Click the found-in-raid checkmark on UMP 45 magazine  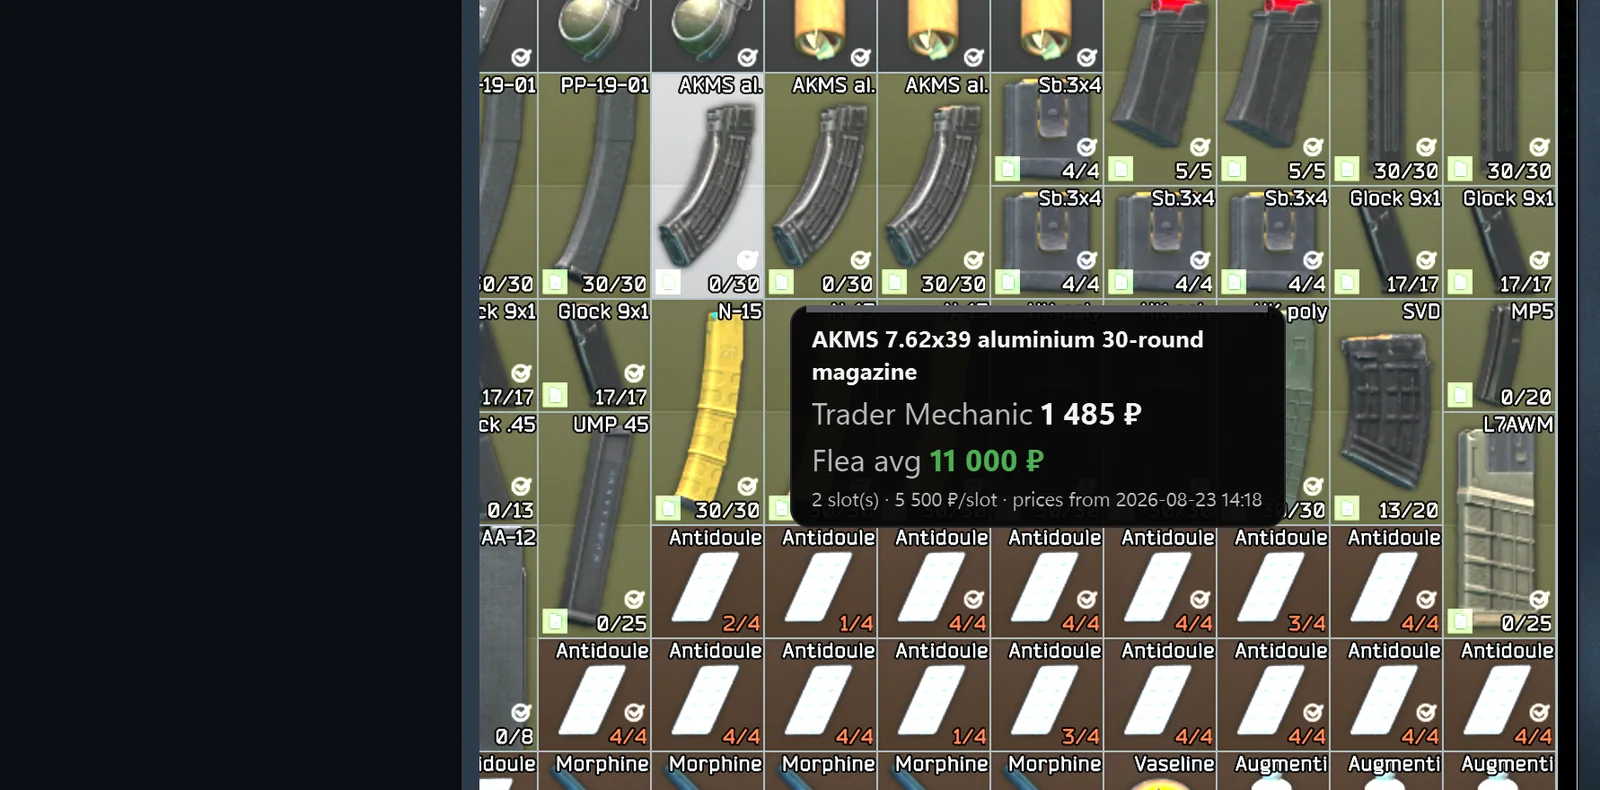pos(634,599)
